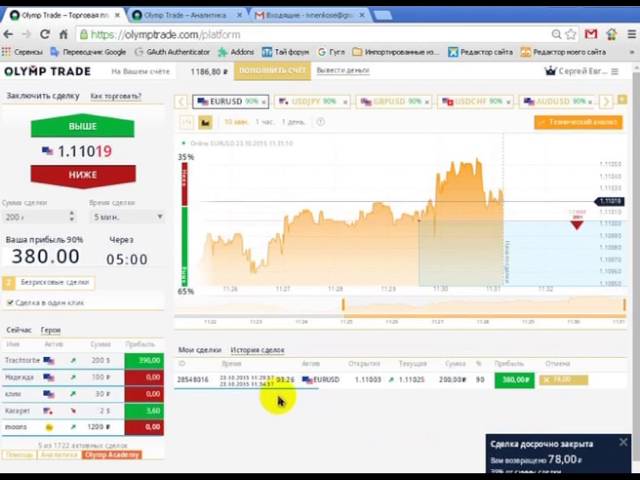This screenshot has width=640, height=480.
Task: Click the green ВЫШЕ (up) trade button
Action: [82, 127]
